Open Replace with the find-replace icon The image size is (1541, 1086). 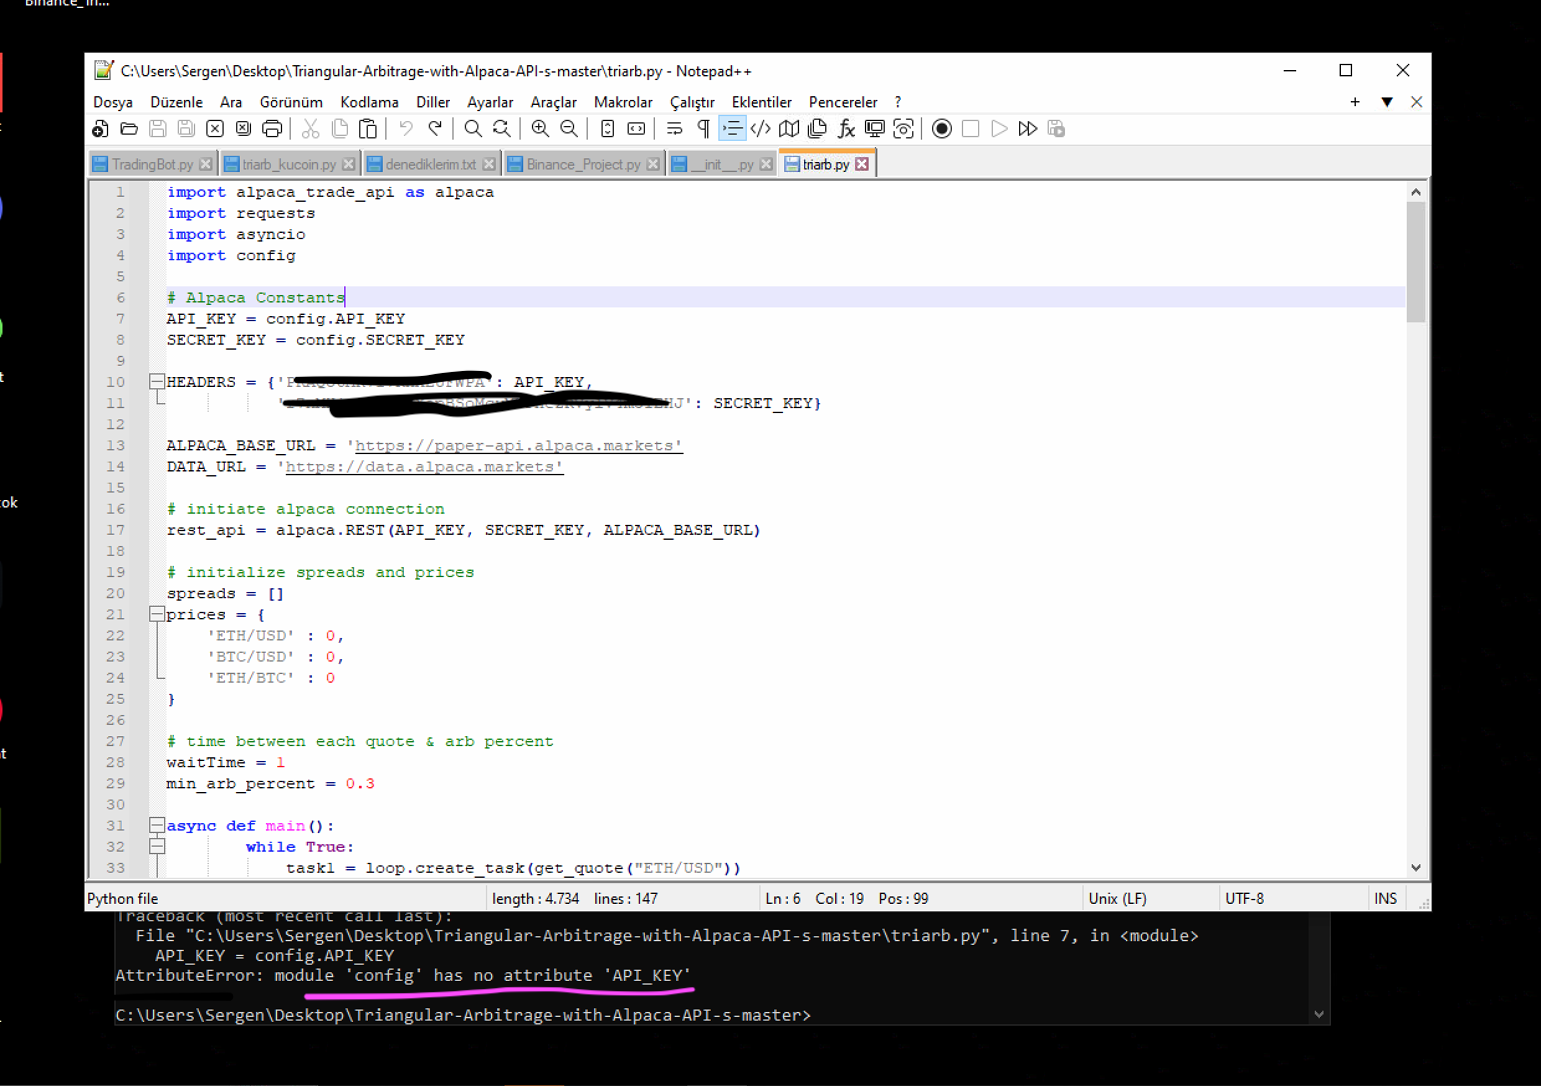point(502,129)
